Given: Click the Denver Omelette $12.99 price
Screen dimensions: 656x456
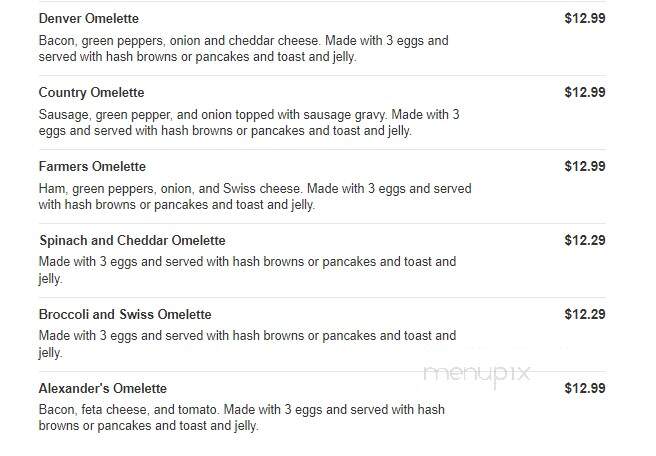Looking at the screenshot, I should [584, 18].
